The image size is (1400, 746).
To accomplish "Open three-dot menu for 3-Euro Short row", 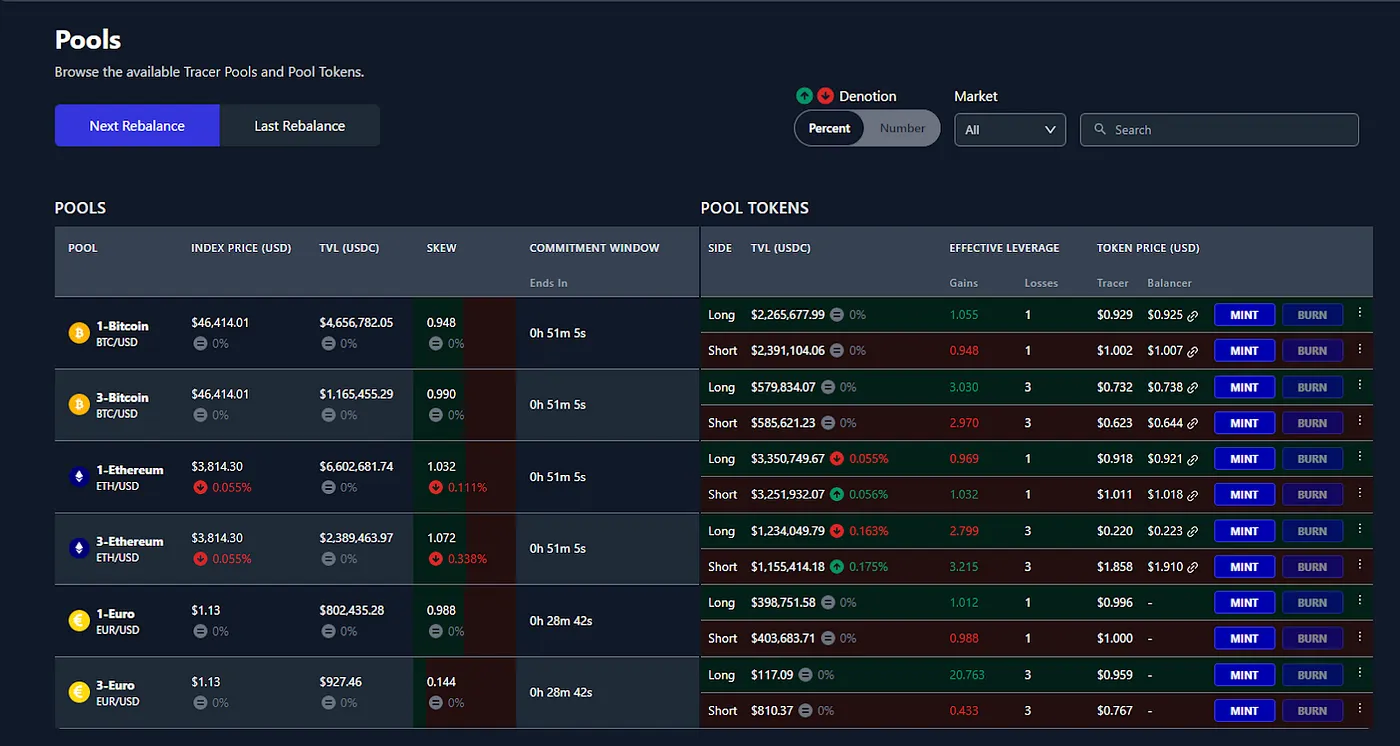I will point(1359,709).
